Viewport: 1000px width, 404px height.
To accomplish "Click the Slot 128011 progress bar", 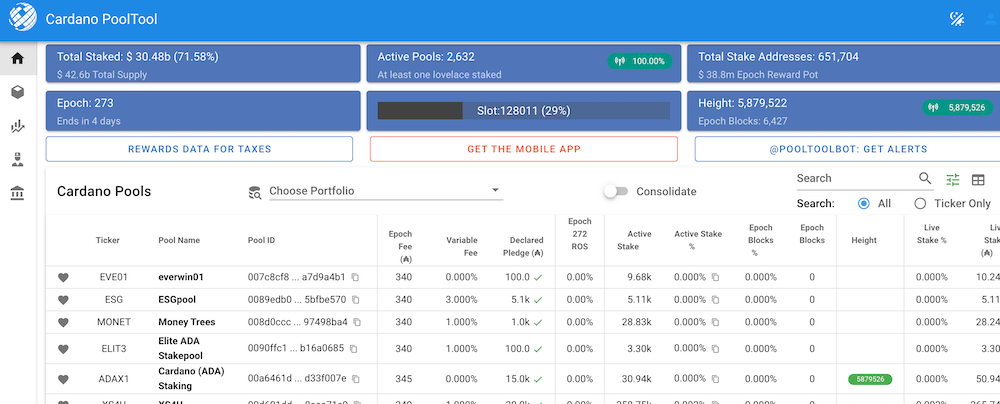I will 524,110.
